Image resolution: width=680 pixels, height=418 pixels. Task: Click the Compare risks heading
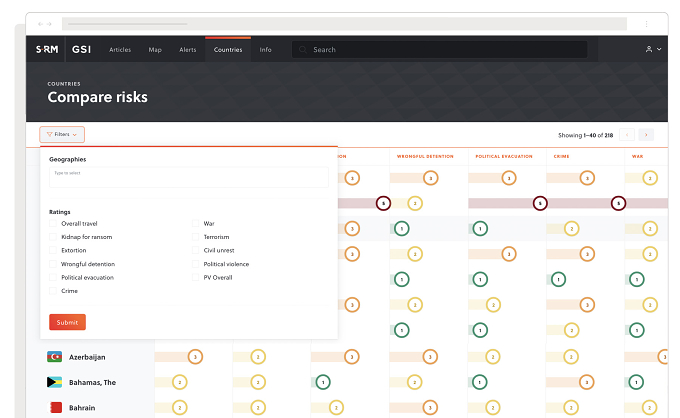tap(98, 97)
